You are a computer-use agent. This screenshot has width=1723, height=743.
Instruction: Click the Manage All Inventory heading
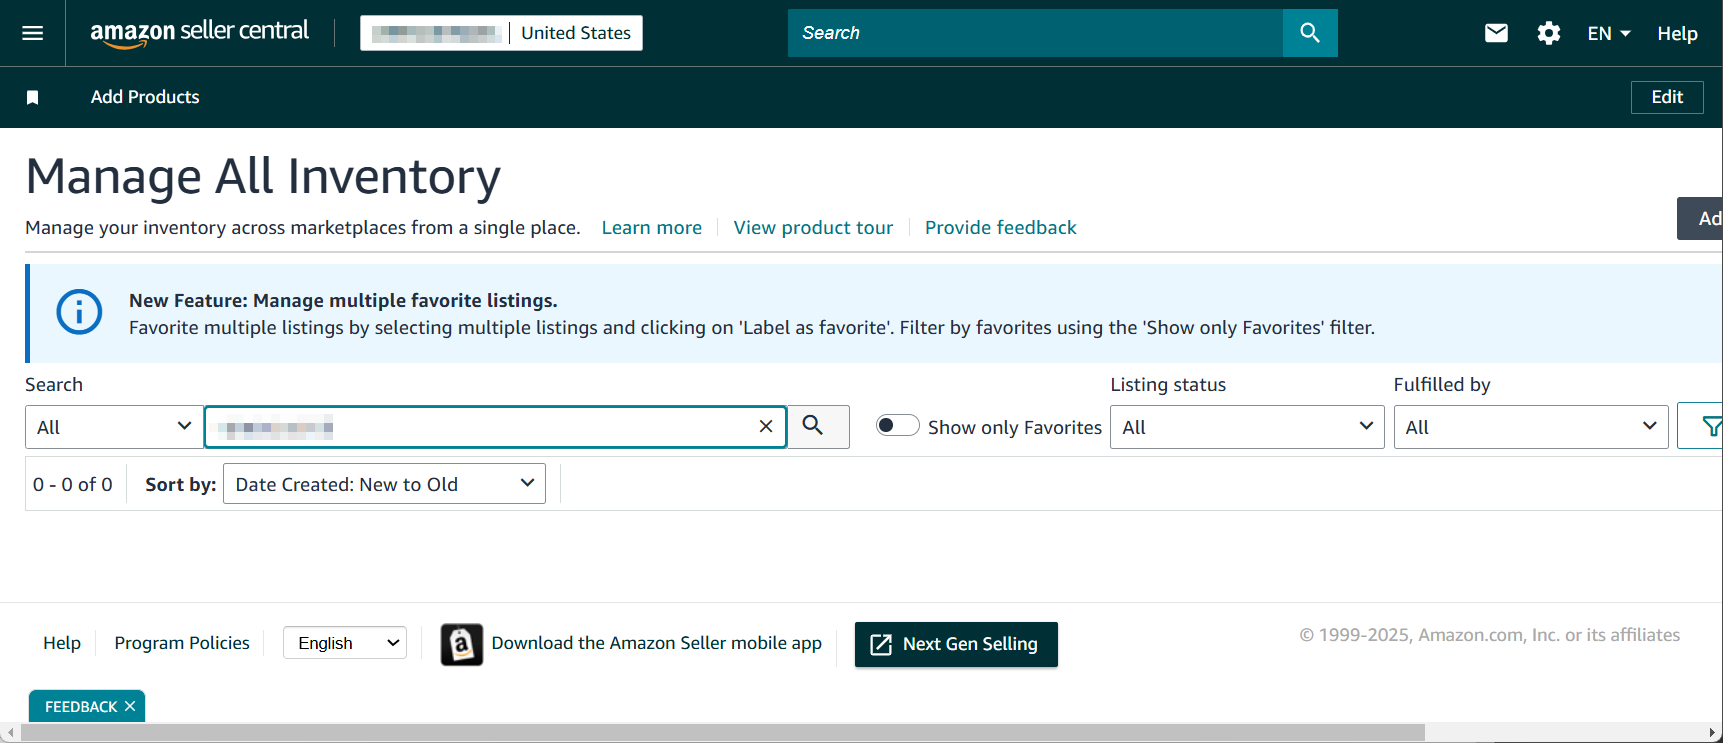(x=263, y=177)
